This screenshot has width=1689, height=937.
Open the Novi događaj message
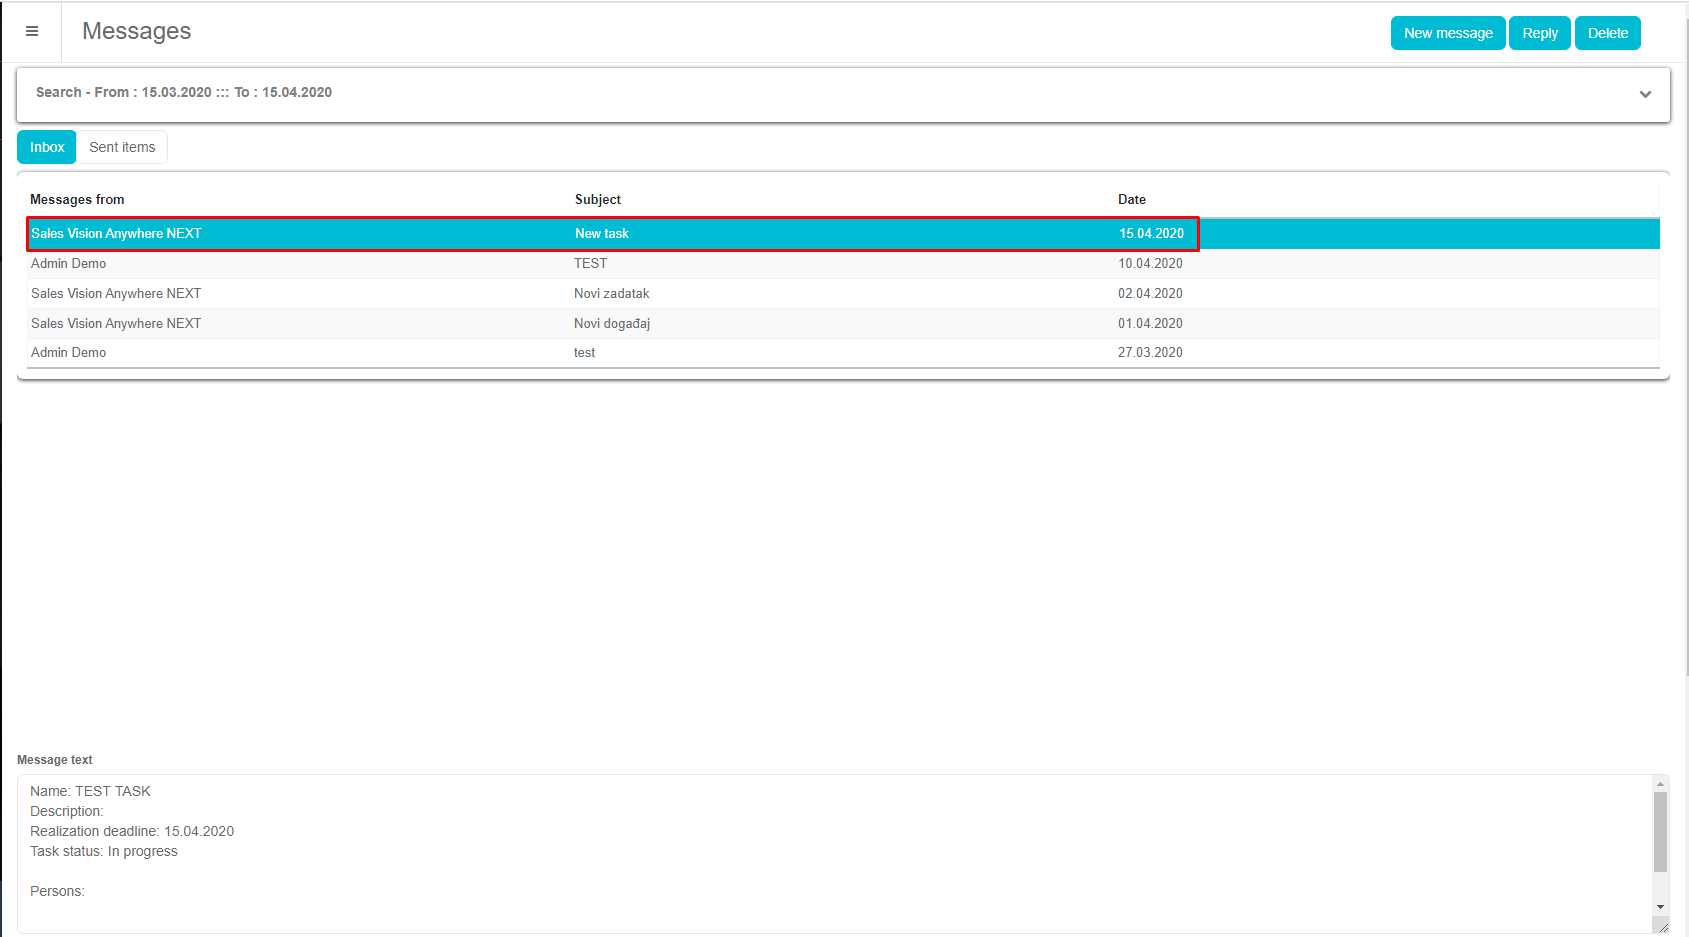click(x=611, y=324)
